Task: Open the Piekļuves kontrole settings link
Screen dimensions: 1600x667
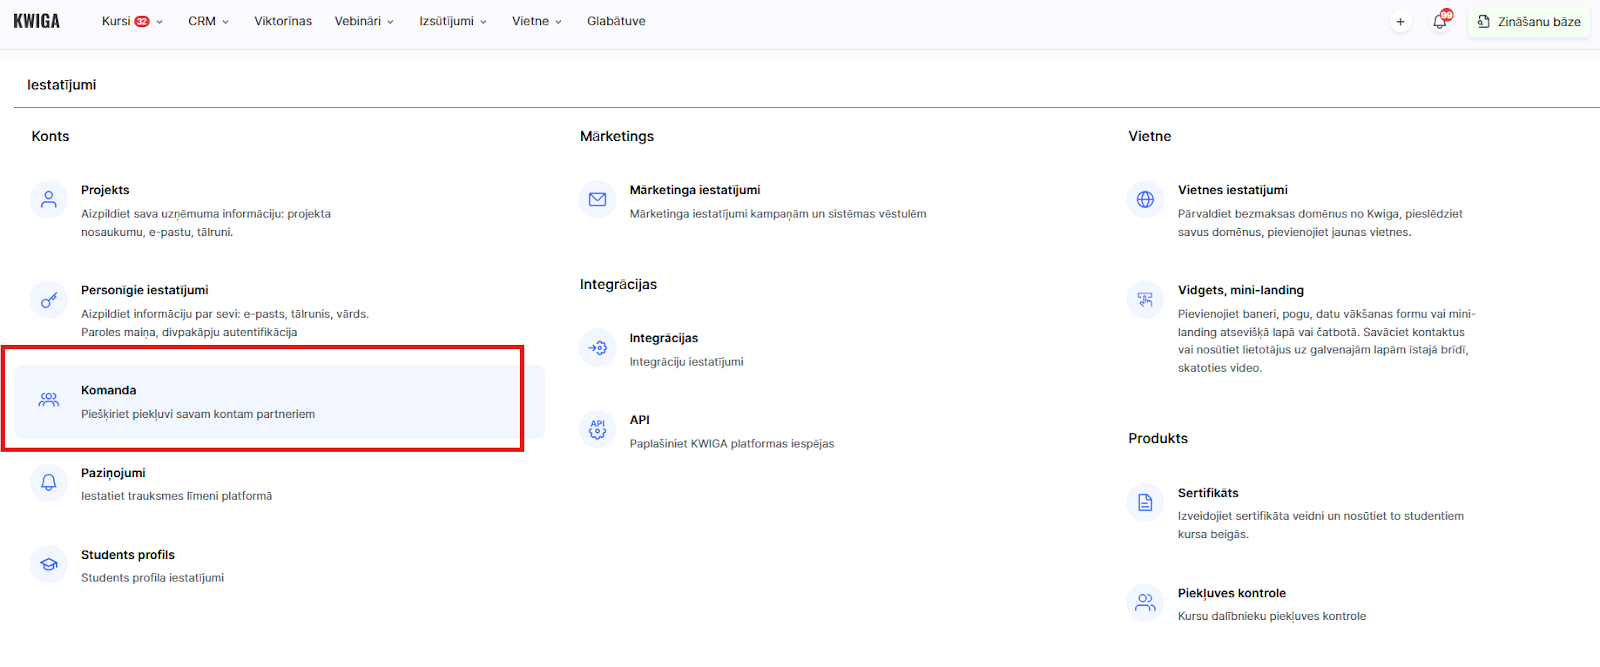Action: coord(1231,593)
